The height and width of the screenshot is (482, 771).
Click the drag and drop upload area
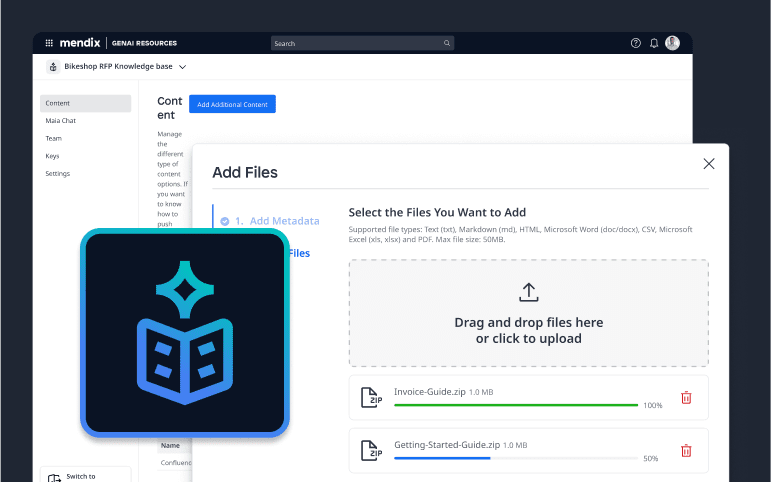click(529, 313)
